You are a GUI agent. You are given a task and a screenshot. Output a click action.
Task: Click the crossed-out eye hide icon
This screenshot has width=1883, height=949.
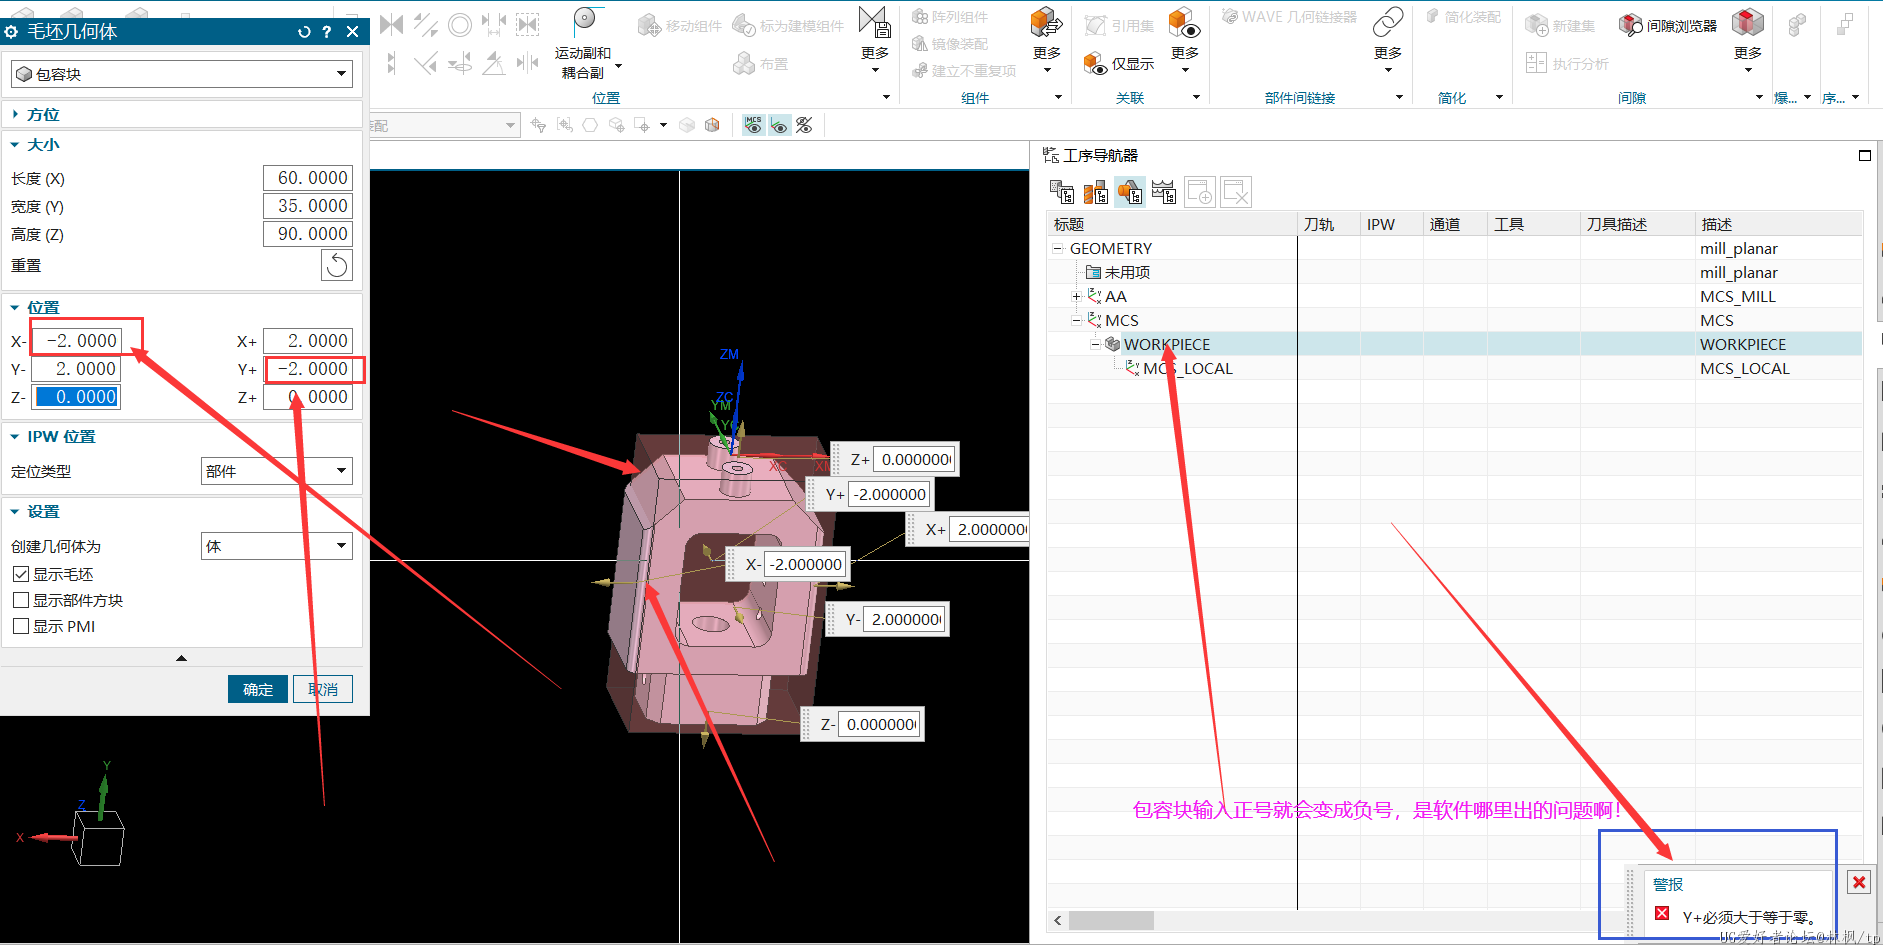point(804,125)
